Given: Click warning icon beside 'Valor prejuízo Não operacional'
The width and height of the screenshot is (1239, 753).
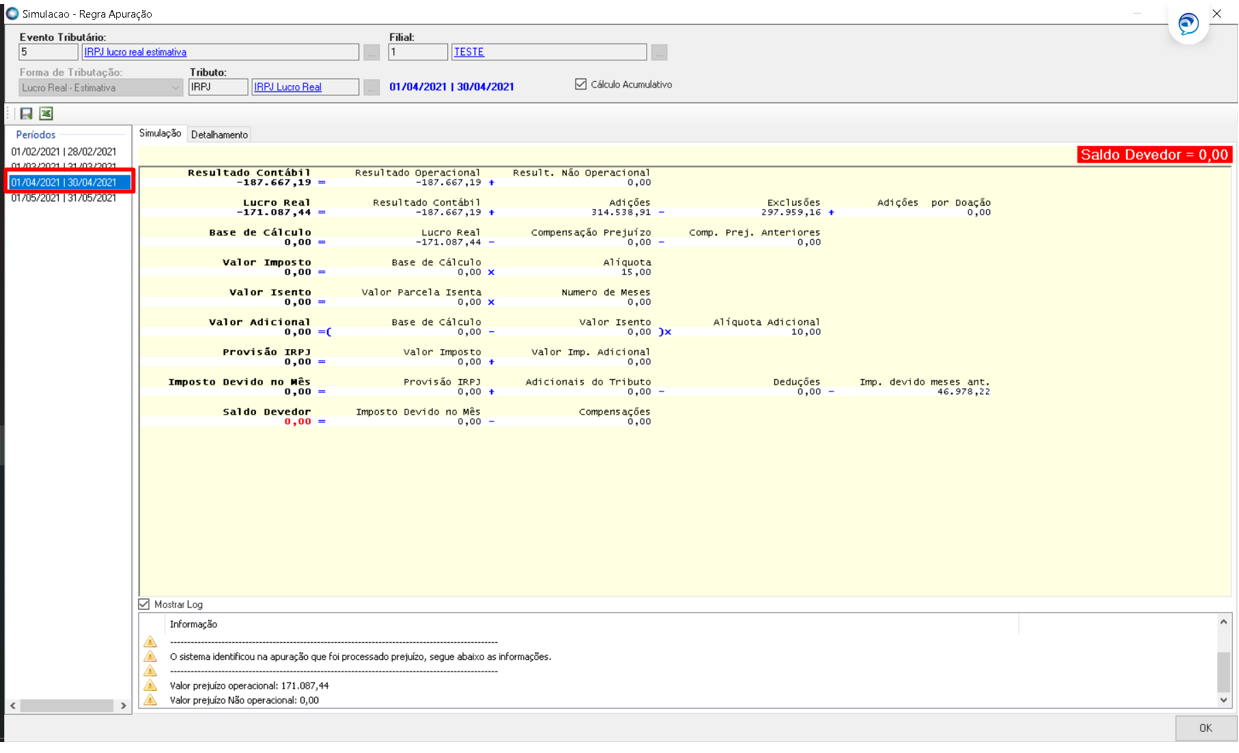Looking at the screenshot, I should tap(150, 700).
